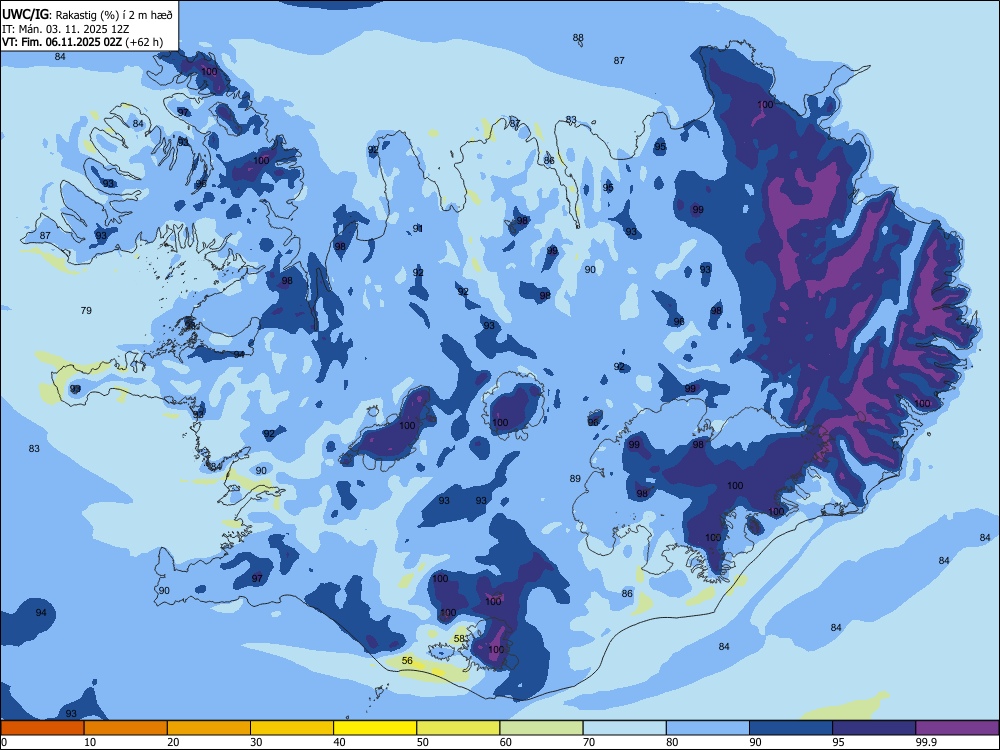Pick the light green 60–70 legend swatch
Image resolution: width=1000 pixels, height=750 pixels.
tap(541, 728)
